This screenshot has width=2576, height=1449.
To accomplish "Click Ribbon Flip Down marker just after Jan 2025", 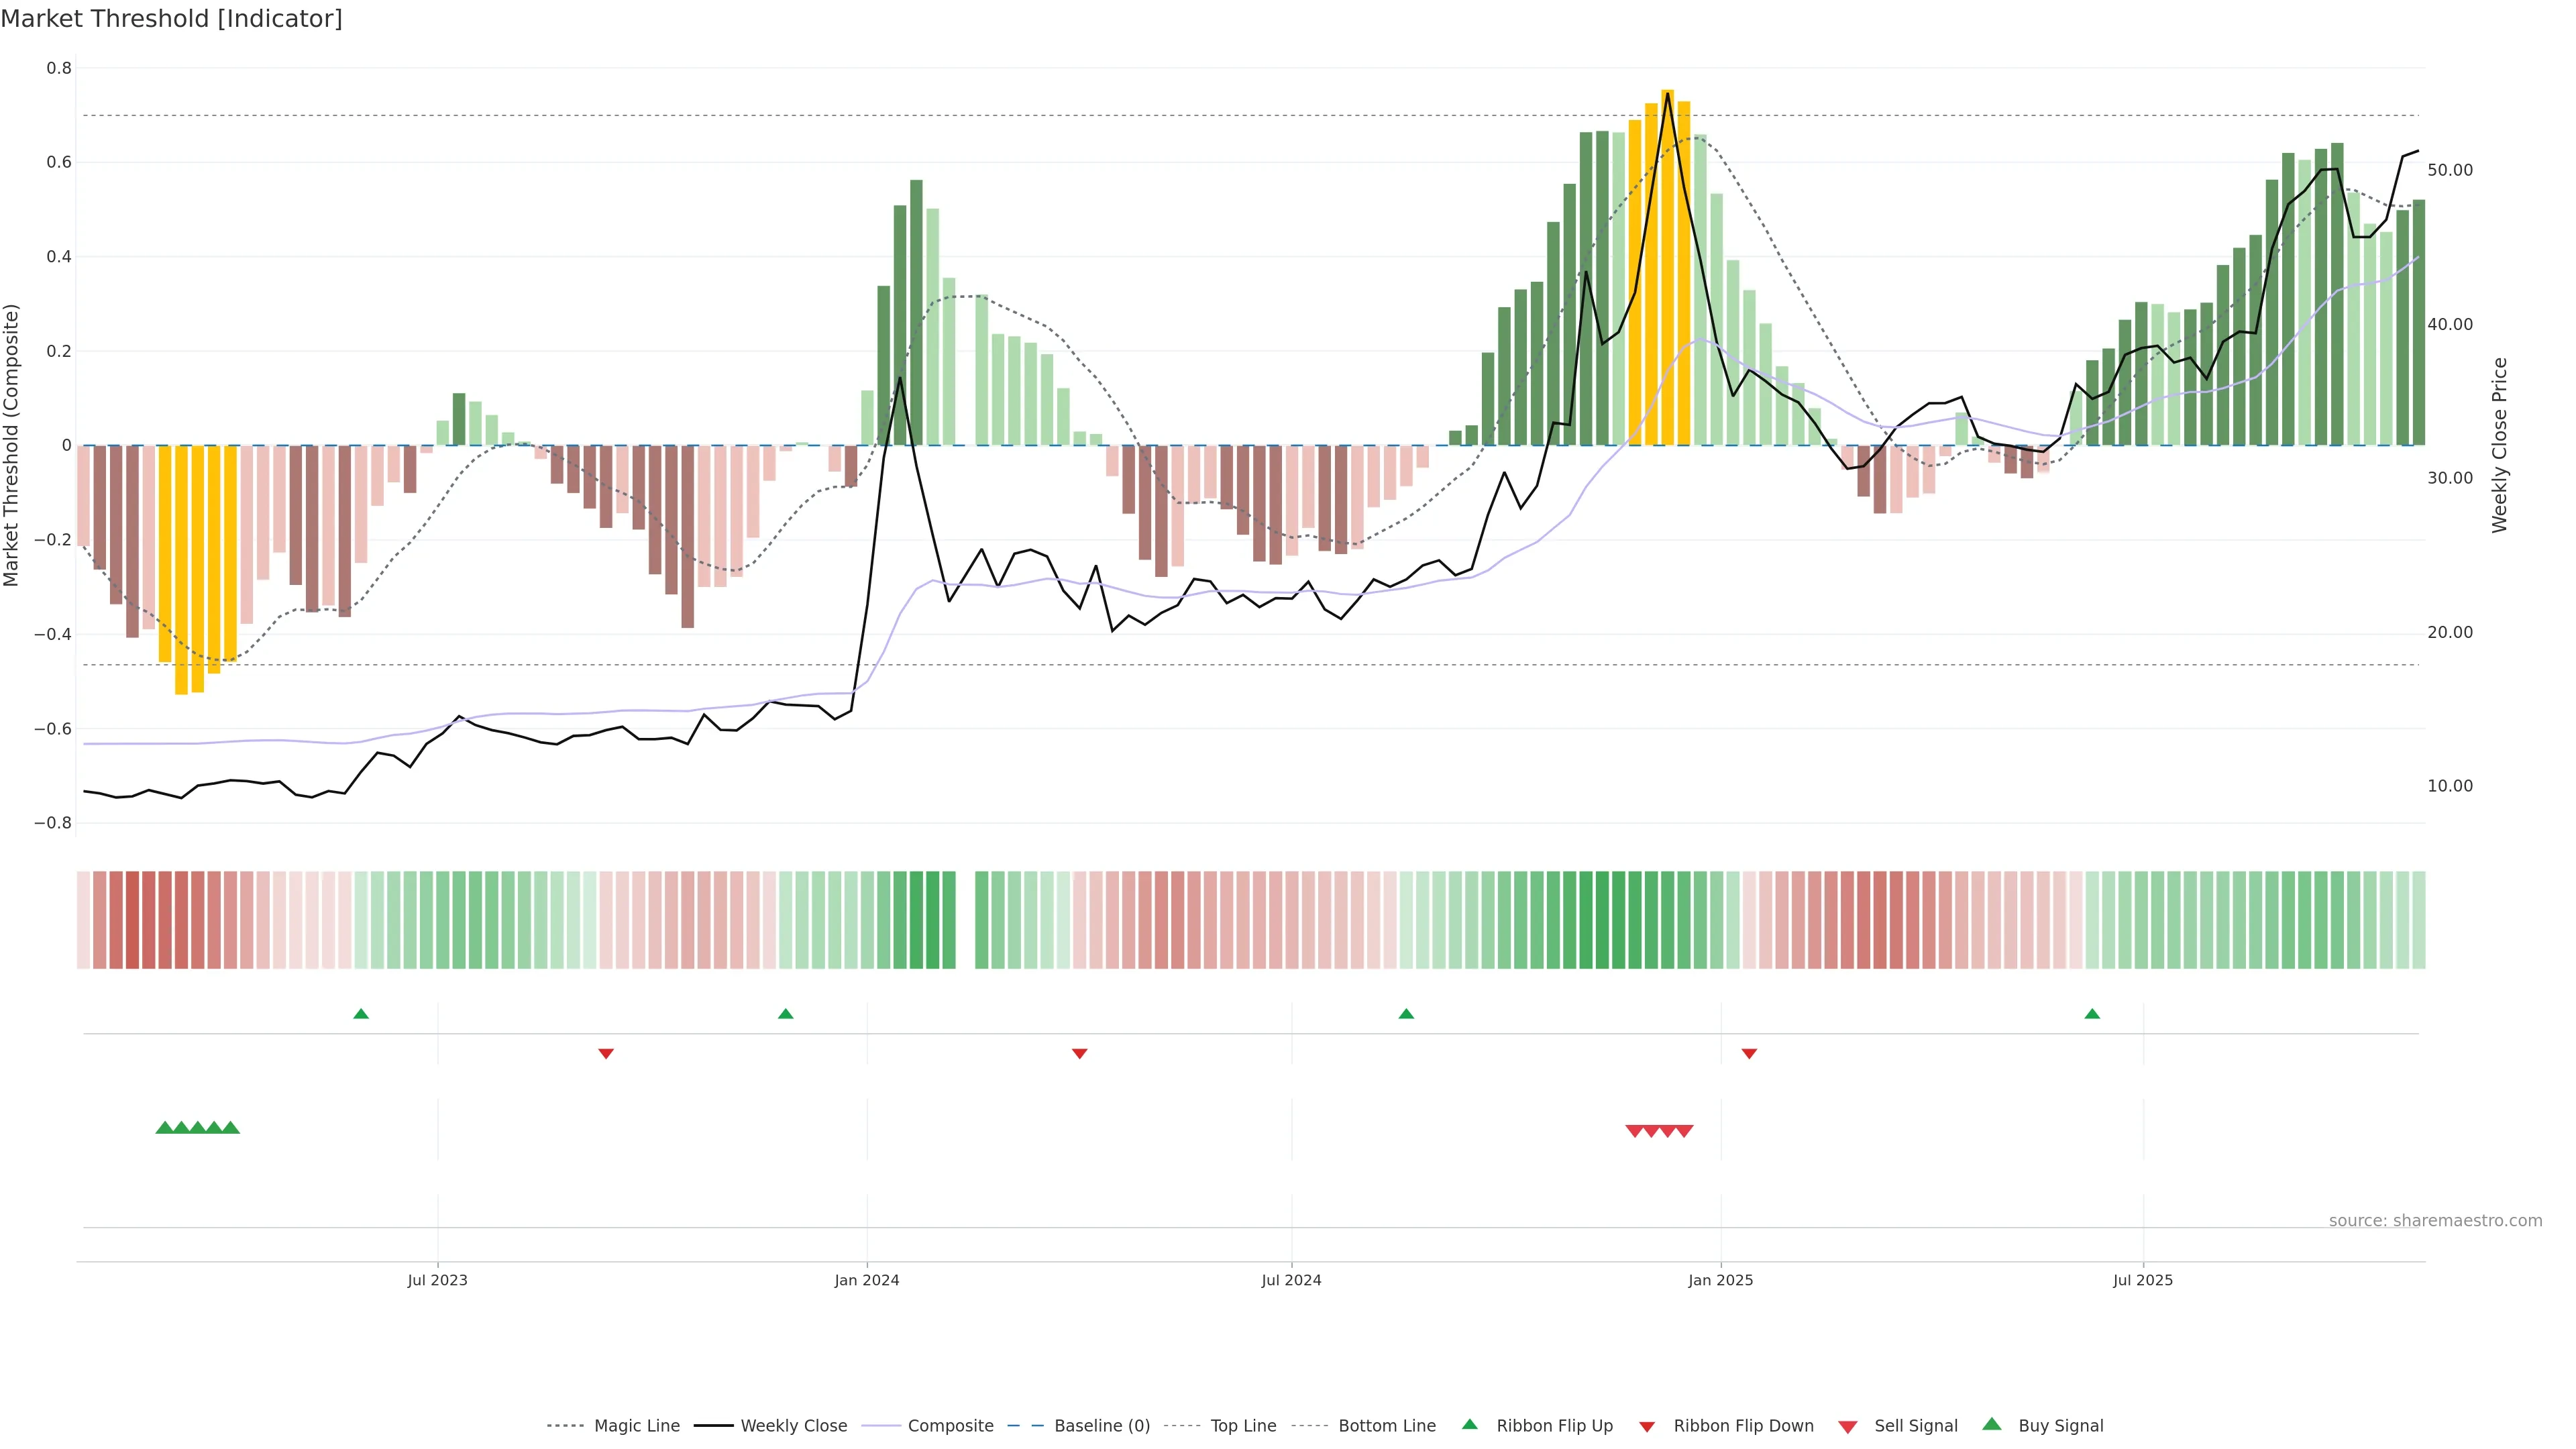I will coord(1749,1054).
